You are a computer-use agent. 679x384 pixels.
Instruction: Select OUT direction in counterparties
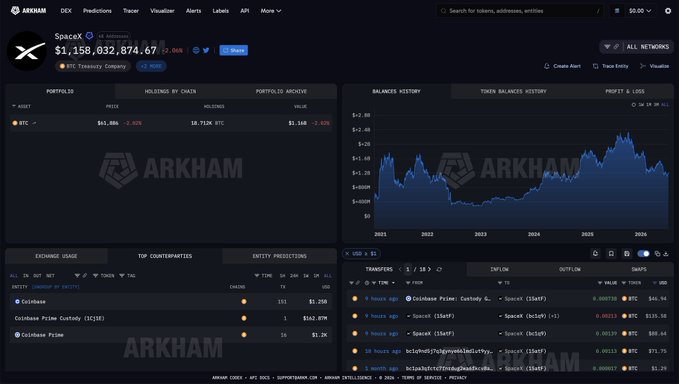pos(38,275)
